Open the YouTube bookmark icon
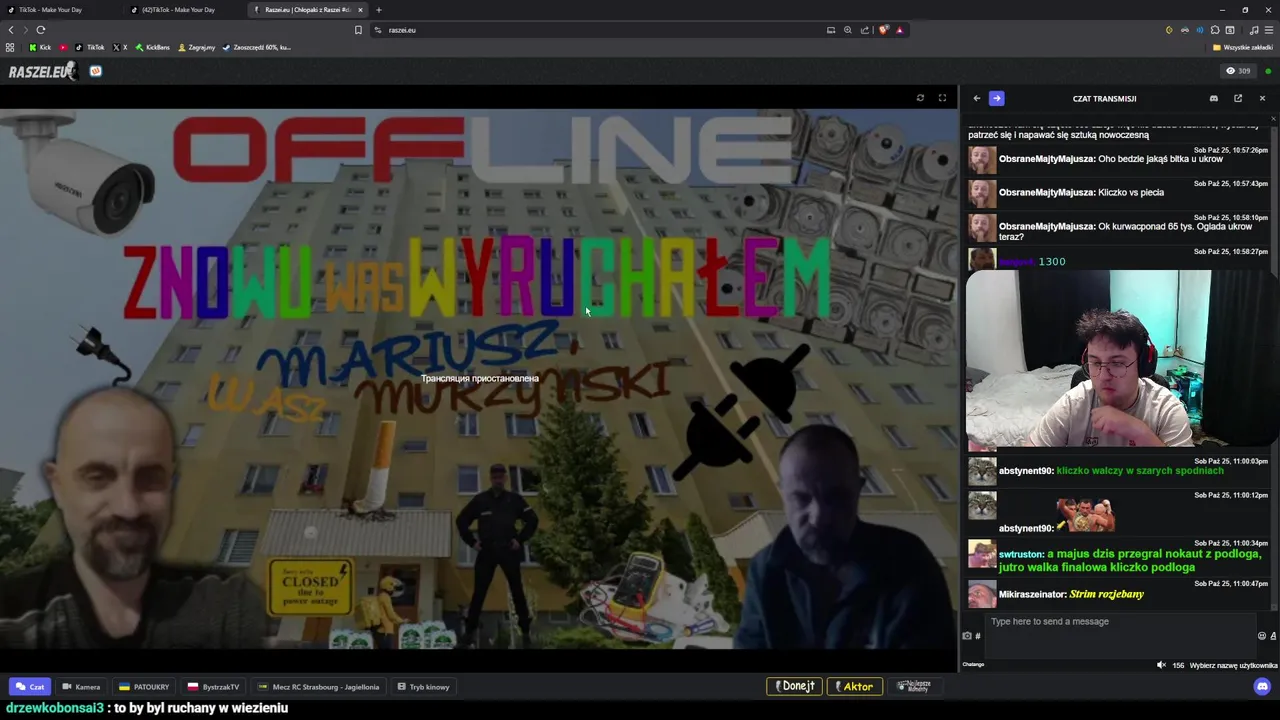Viewport: 1280px width, 720px height. click(63, 47)
